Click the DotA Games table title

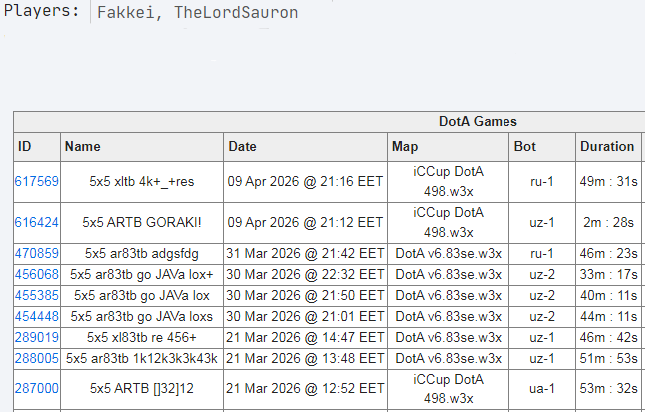478,122
